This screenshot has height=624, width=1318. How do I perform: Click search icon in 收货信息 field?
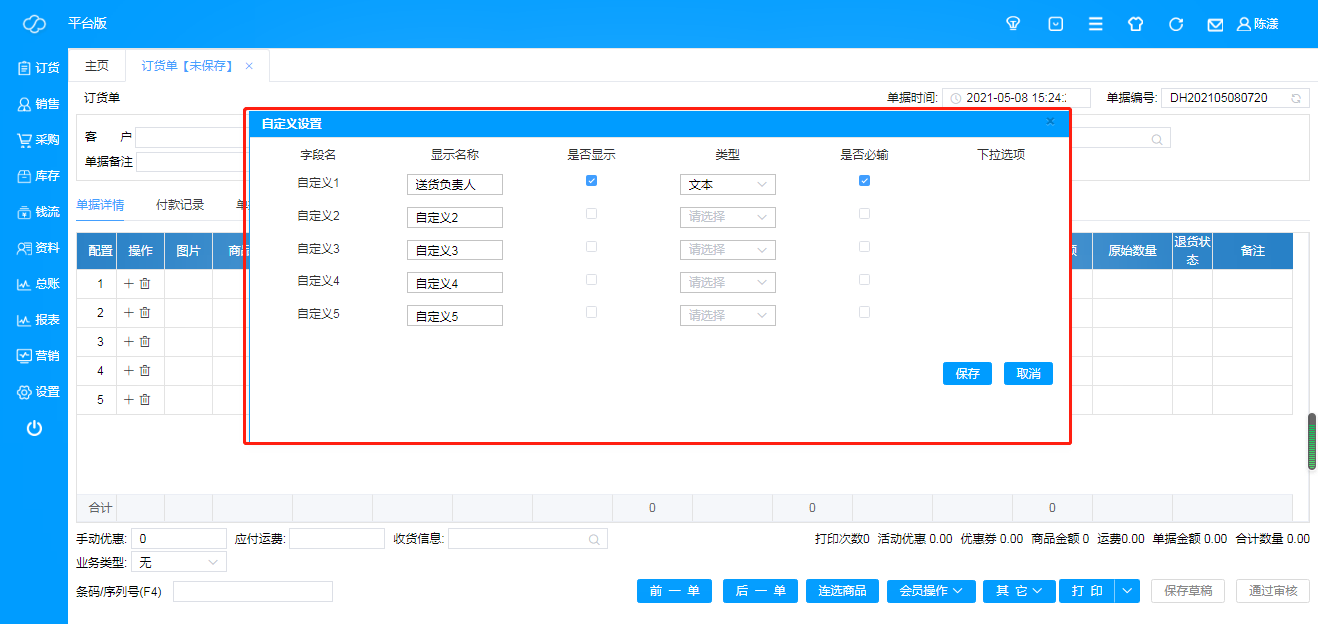594,540
